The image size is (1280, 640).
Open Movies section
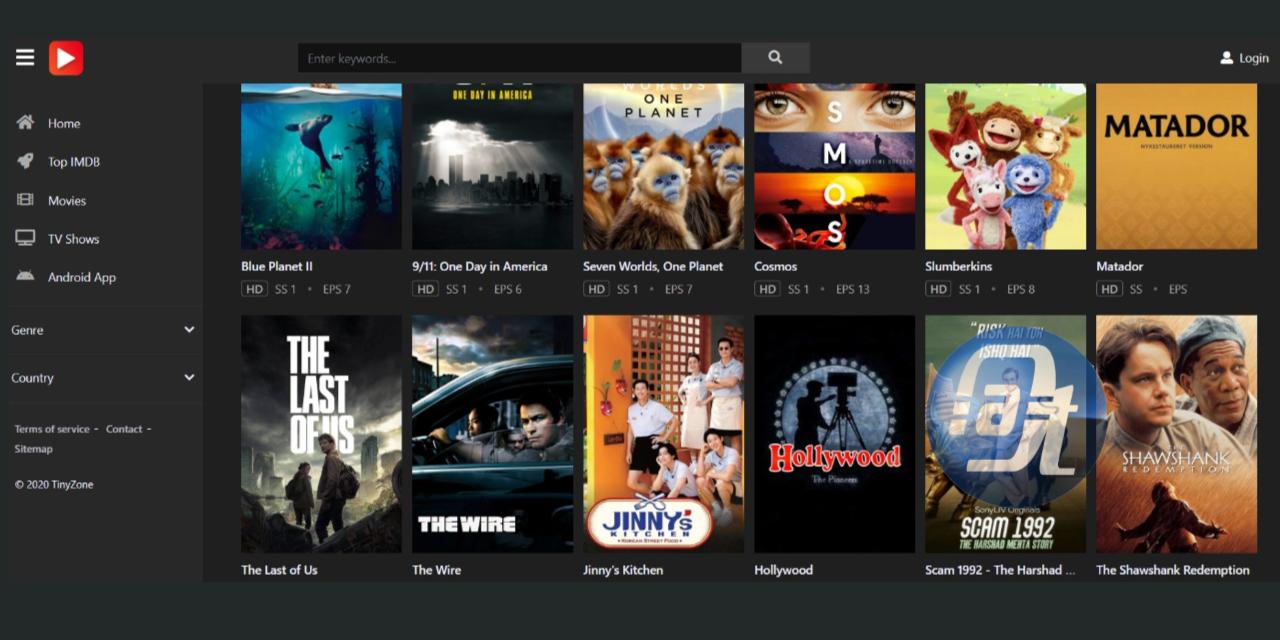click(67, 201)
